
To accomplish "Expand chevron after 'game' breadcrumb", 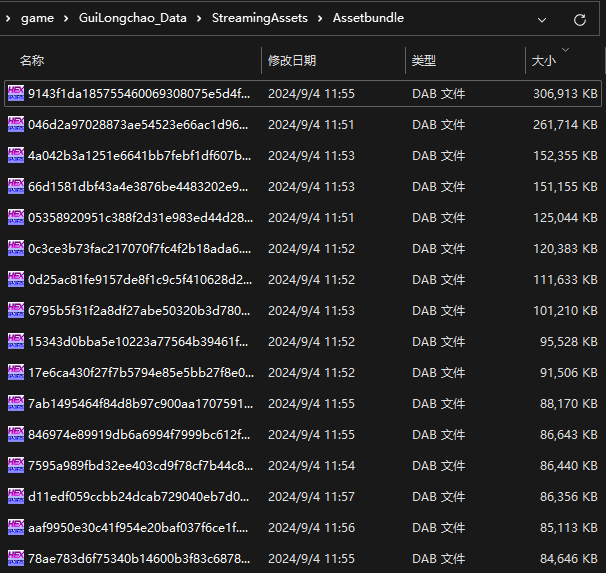I will pyautogui.click(x=66, y=18).
